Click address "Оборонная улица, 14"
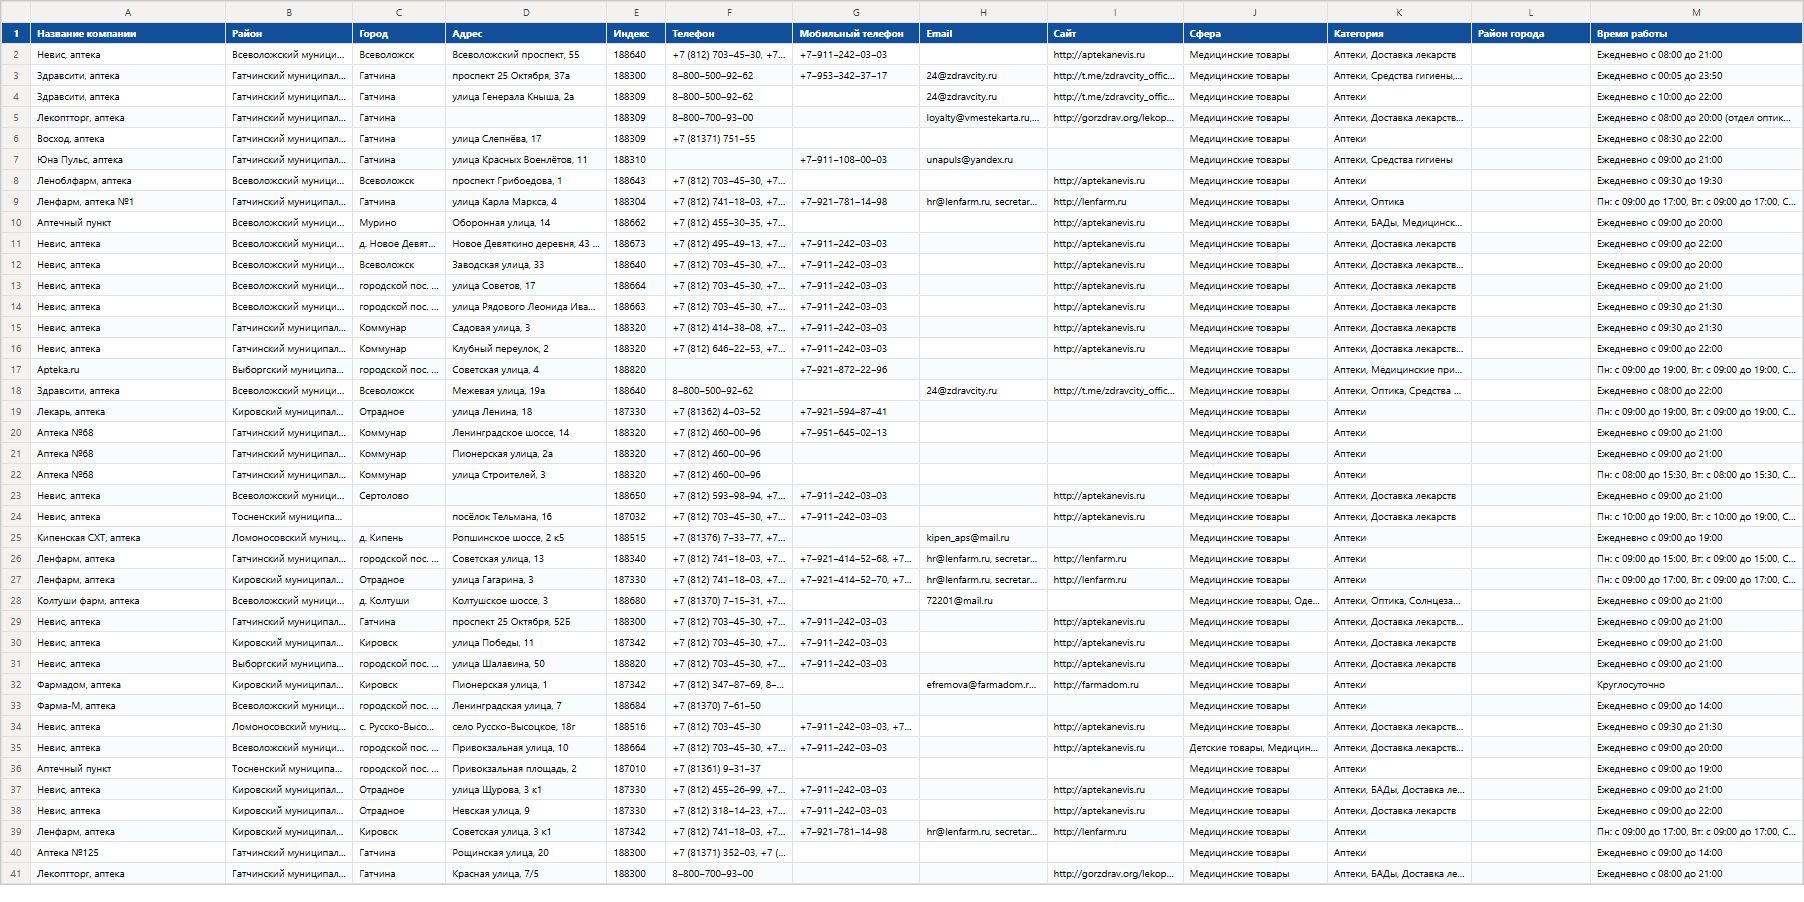The image size is (1804, 902). point(526,223)
